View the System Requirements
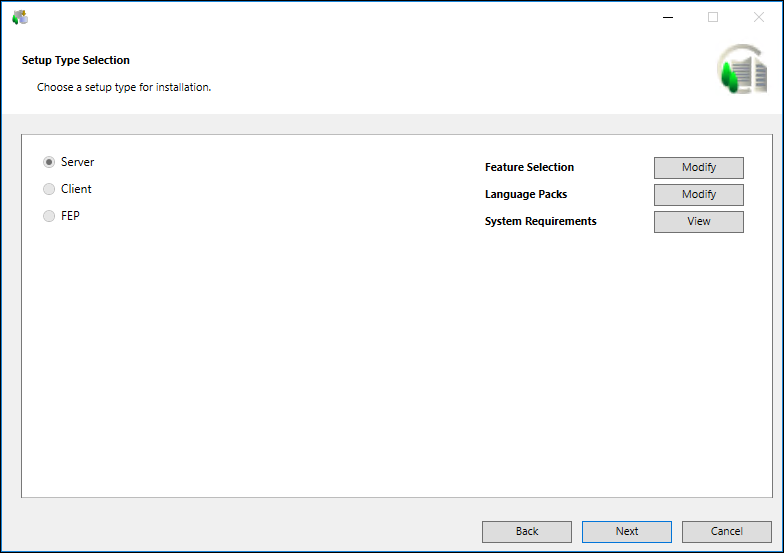 [698, 222]
